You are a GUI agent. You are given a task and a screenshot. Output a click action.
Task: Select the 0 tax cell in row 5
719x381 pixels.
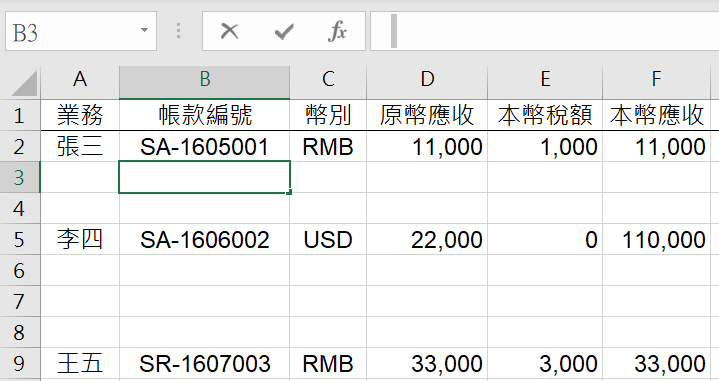545,239
